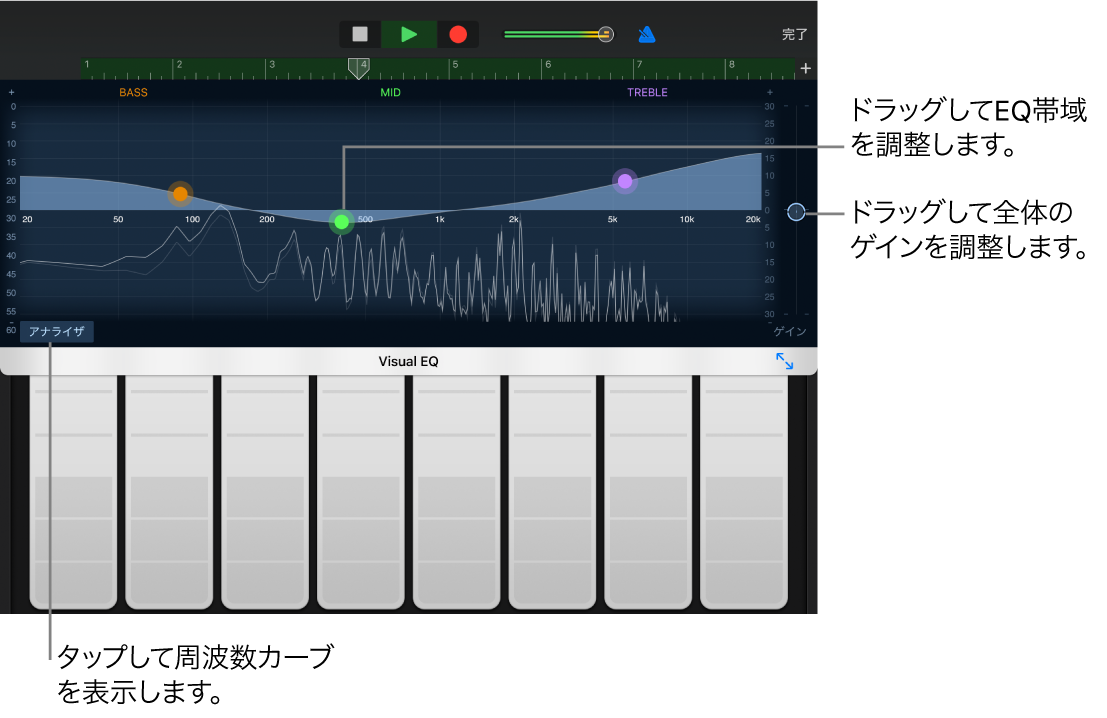
Task: Select the purple treble EQ handle
Action: point(624,181)
